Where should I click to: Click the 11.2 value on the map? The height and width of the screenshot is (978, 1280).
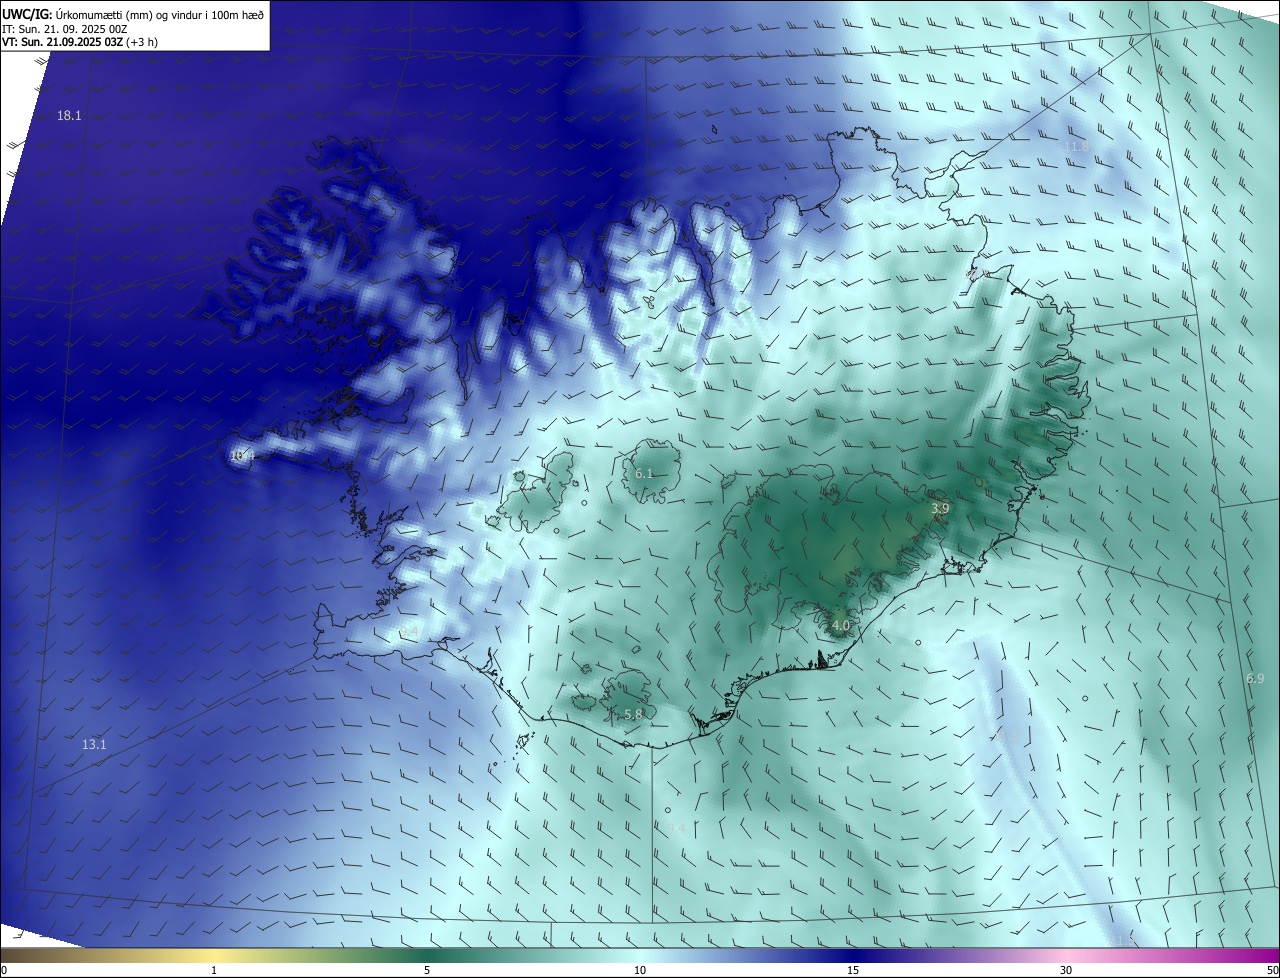[x=1007, y=735]
